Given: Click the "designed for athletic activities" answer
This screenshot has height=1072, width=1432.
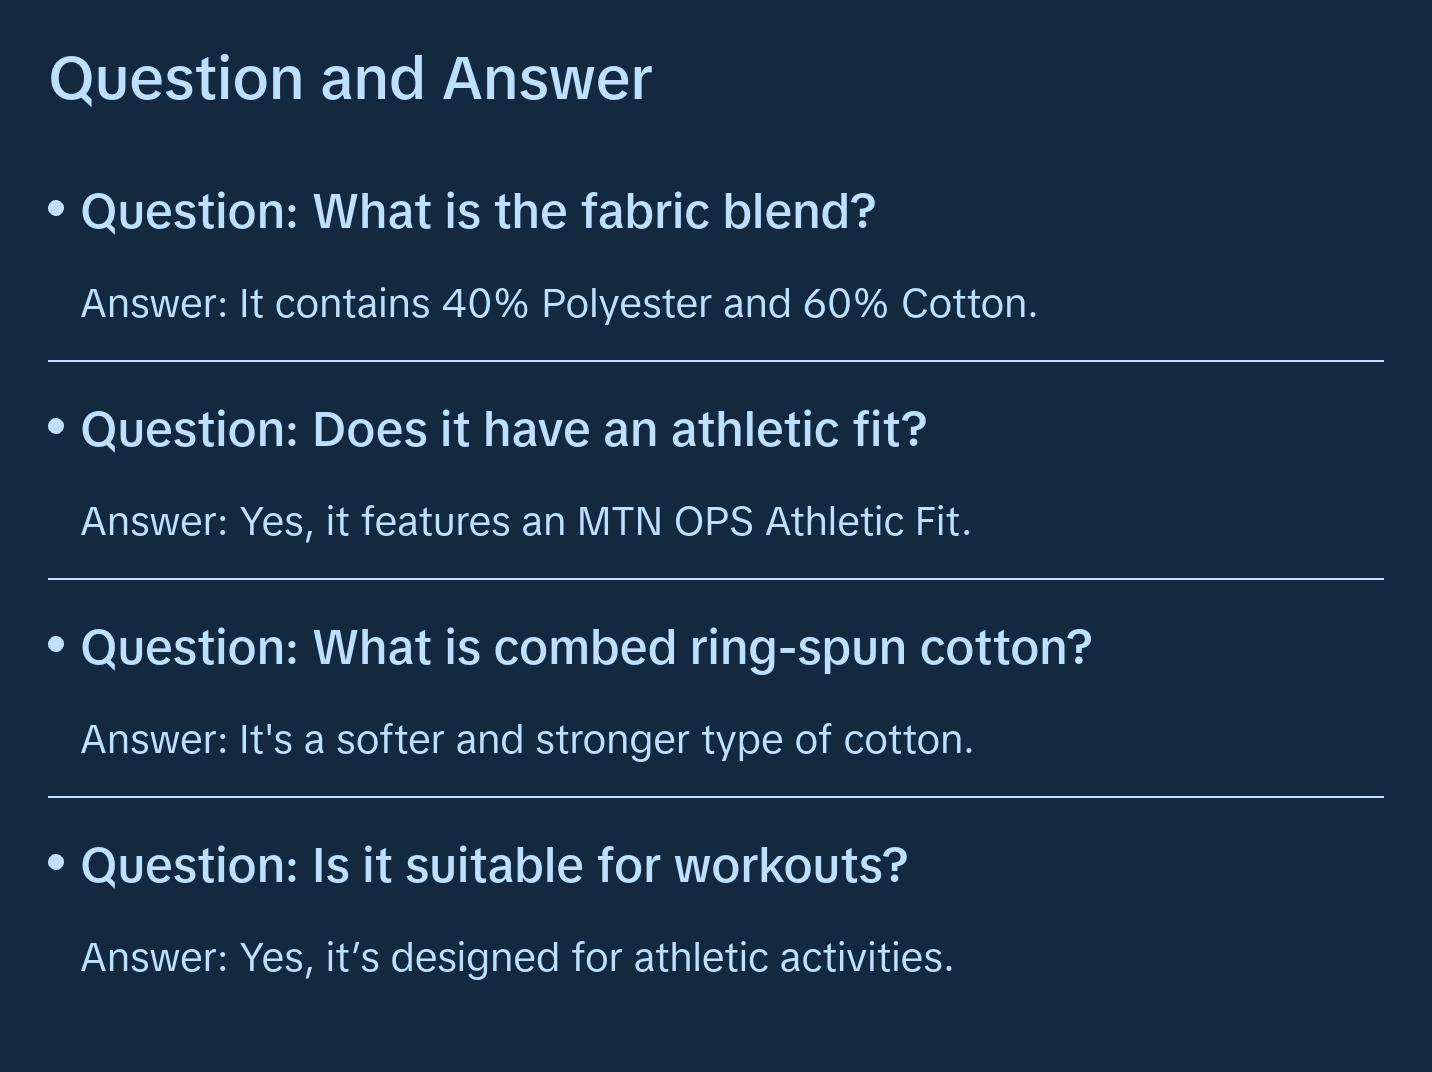Looking at the screenshot, I should 517,958.
